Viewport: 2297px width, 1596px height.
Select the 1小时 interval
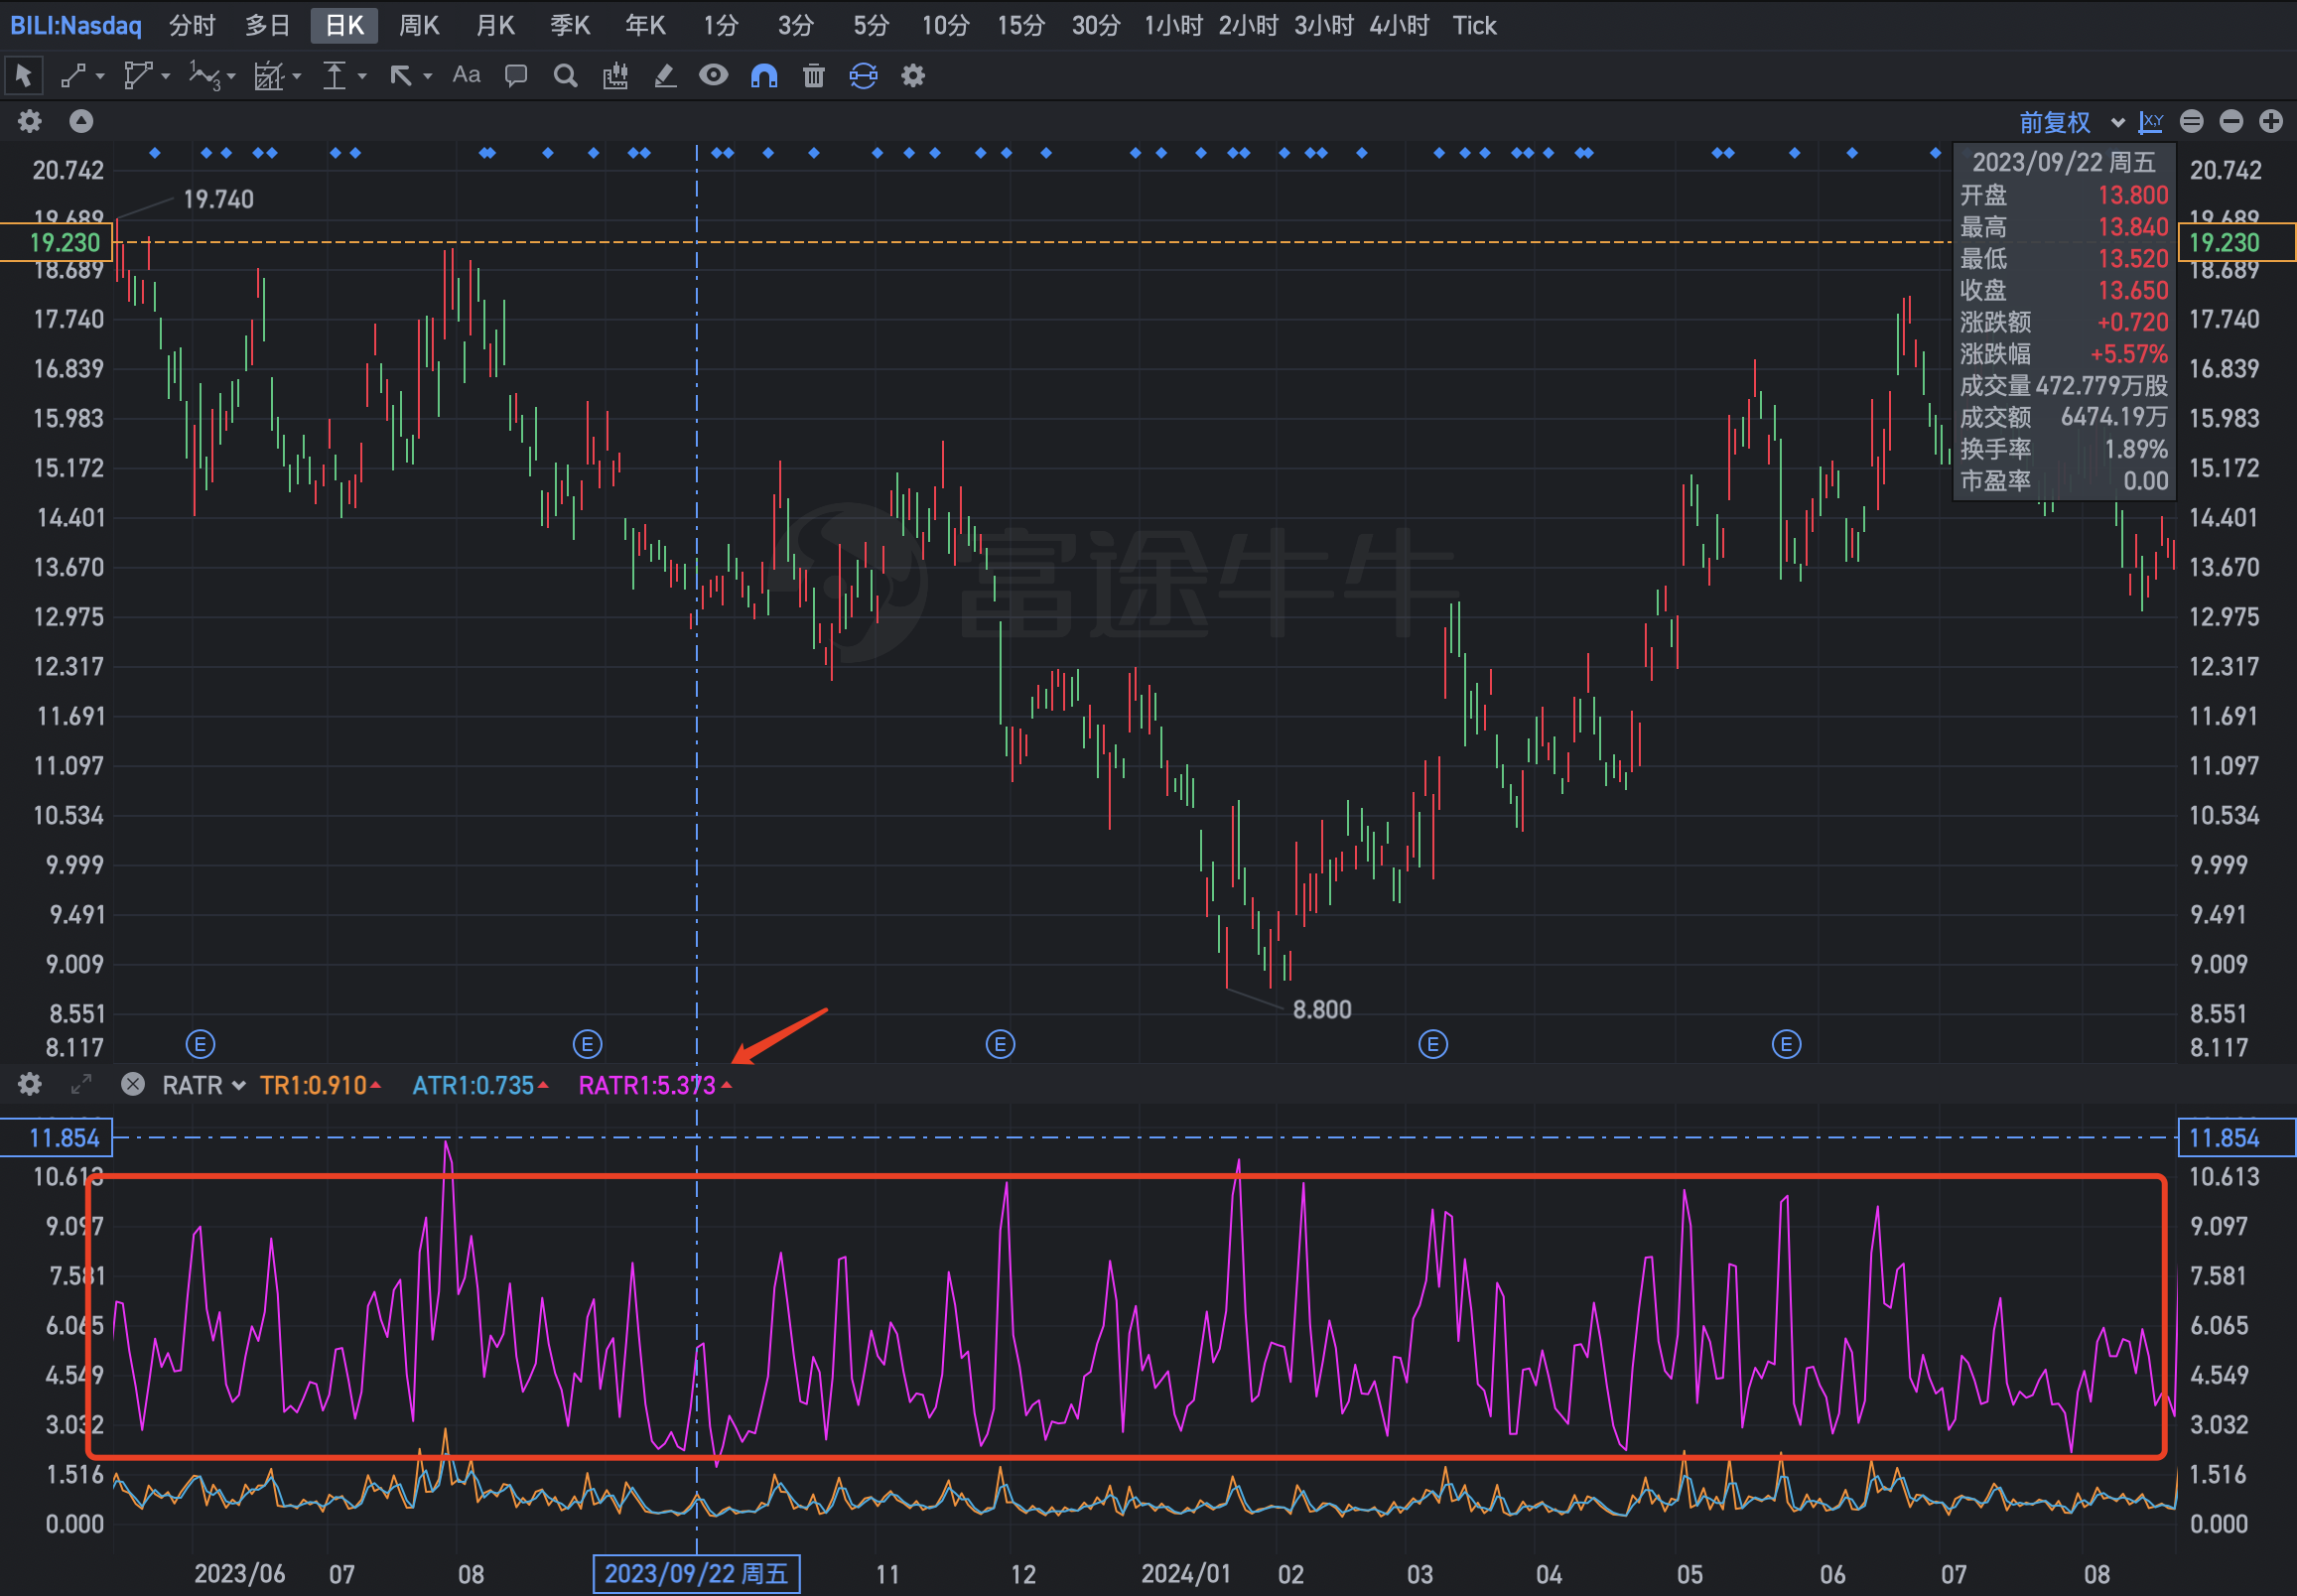click(x=1172, y=25)
